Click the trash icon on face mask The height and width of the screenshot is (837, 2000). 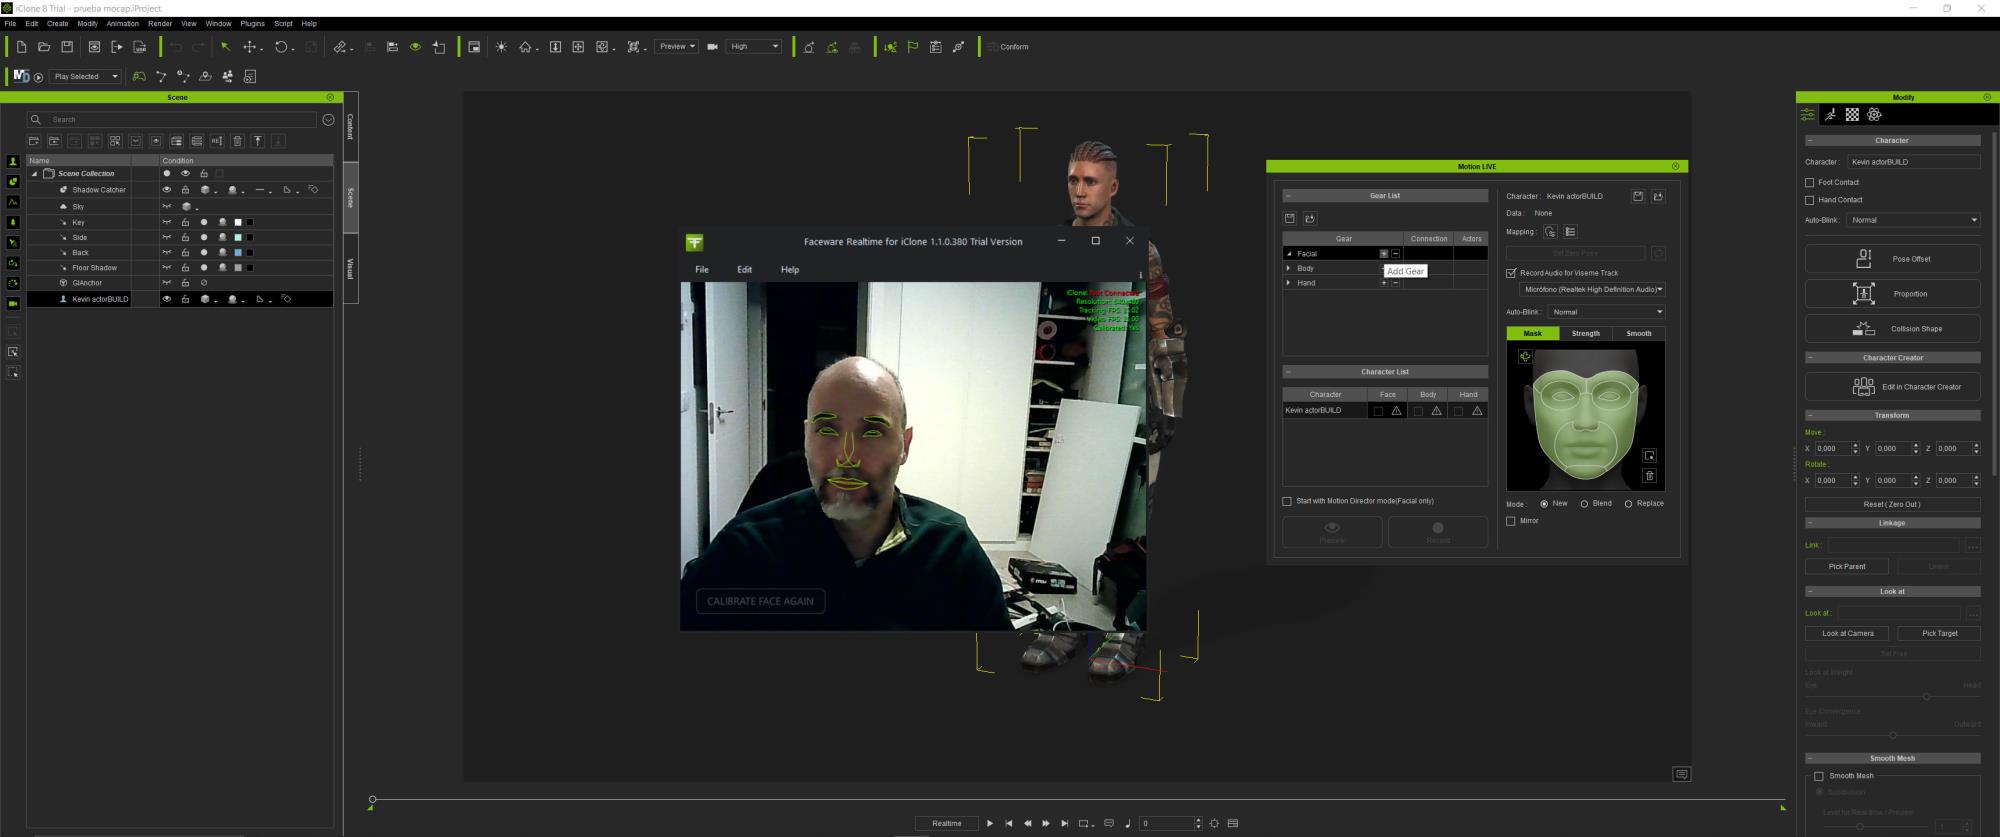coord(1649,475)
